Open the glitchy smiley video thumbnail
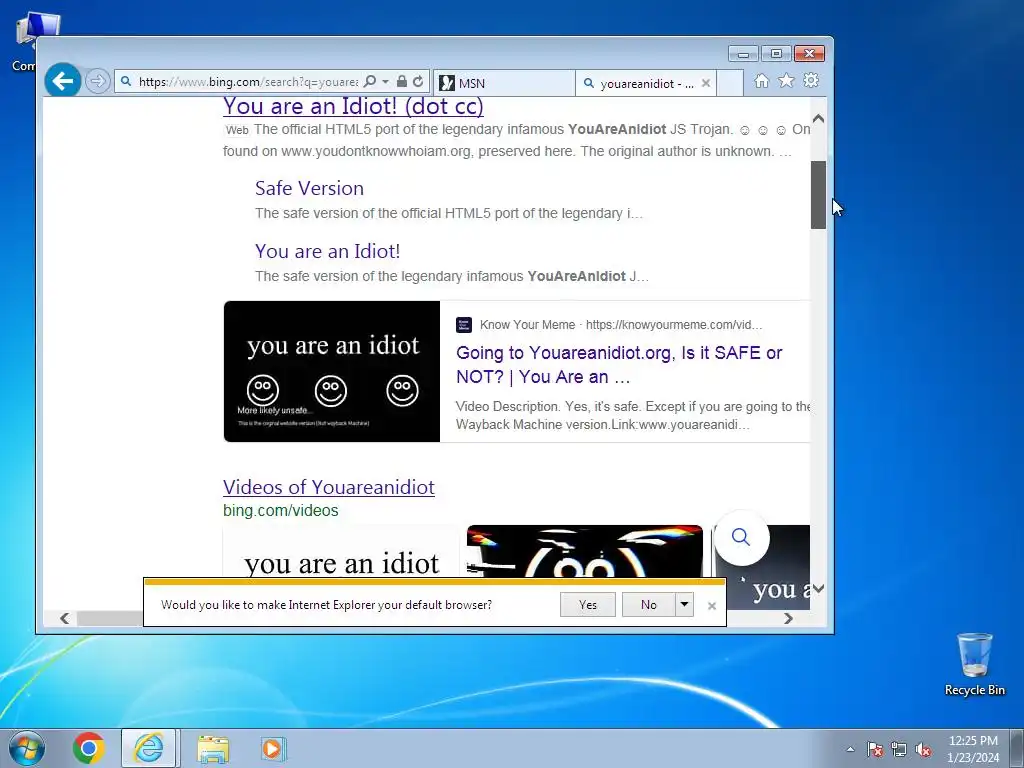 pyautogui.click(x=584, y=551)
